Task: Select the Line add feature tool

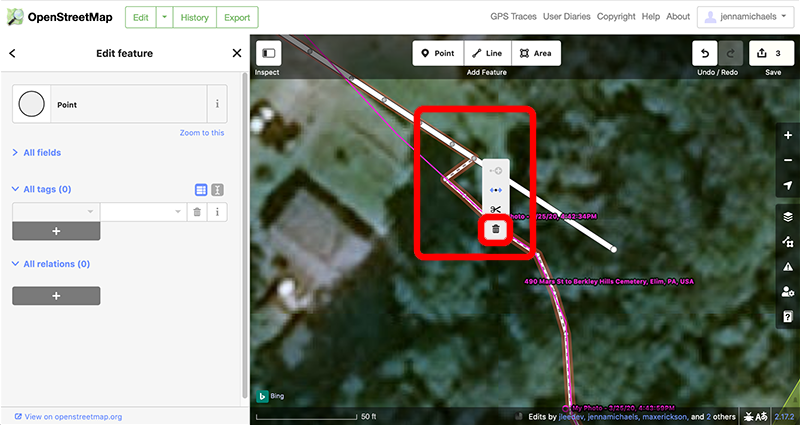Action: [x=487, y=53]
